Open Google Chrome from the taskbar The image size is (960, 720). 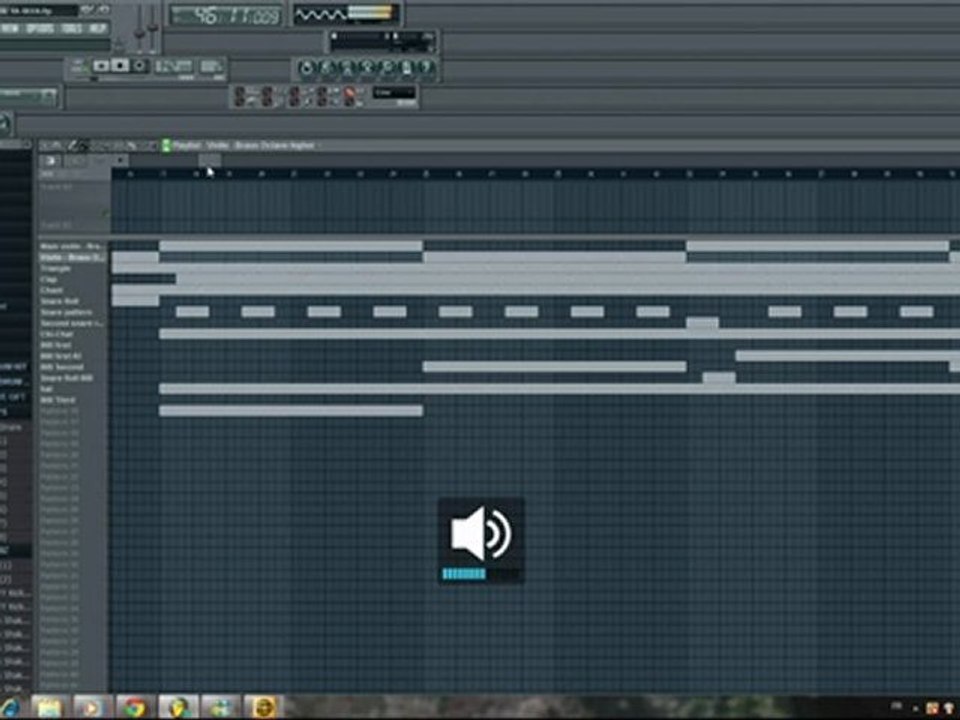coord(136,708)
